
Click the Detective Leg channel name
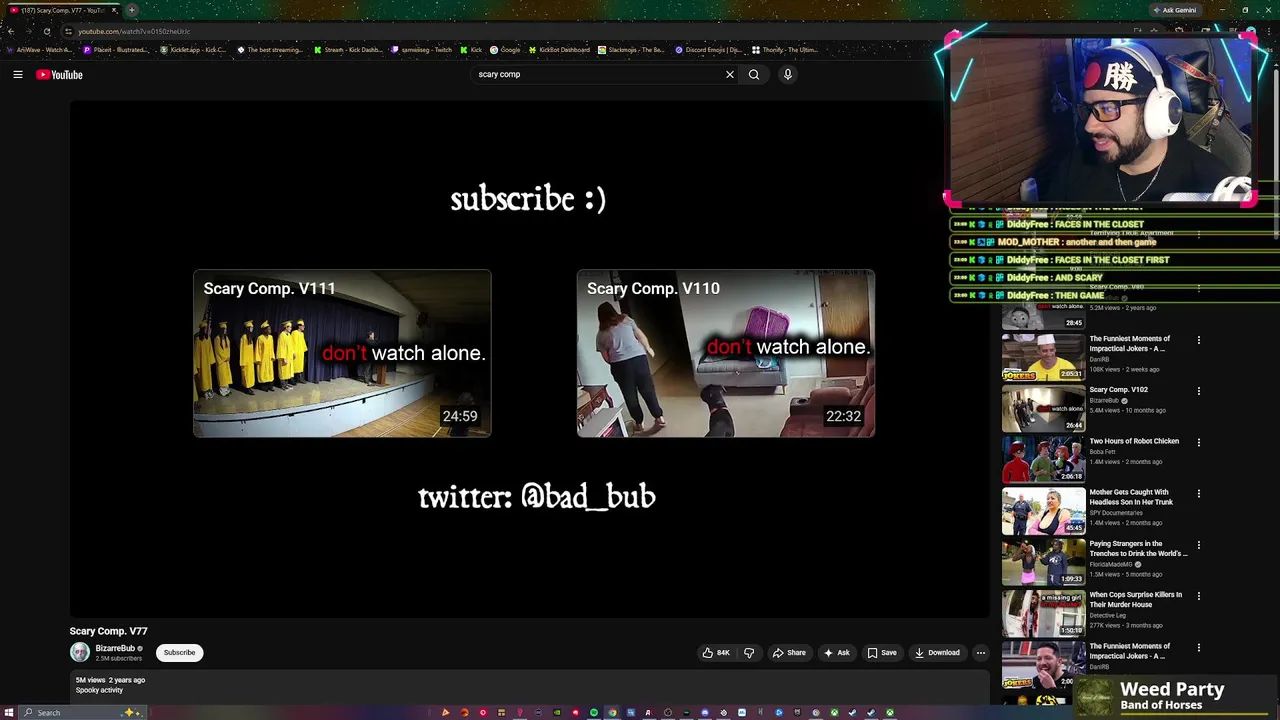click(x=1107, y=615)
